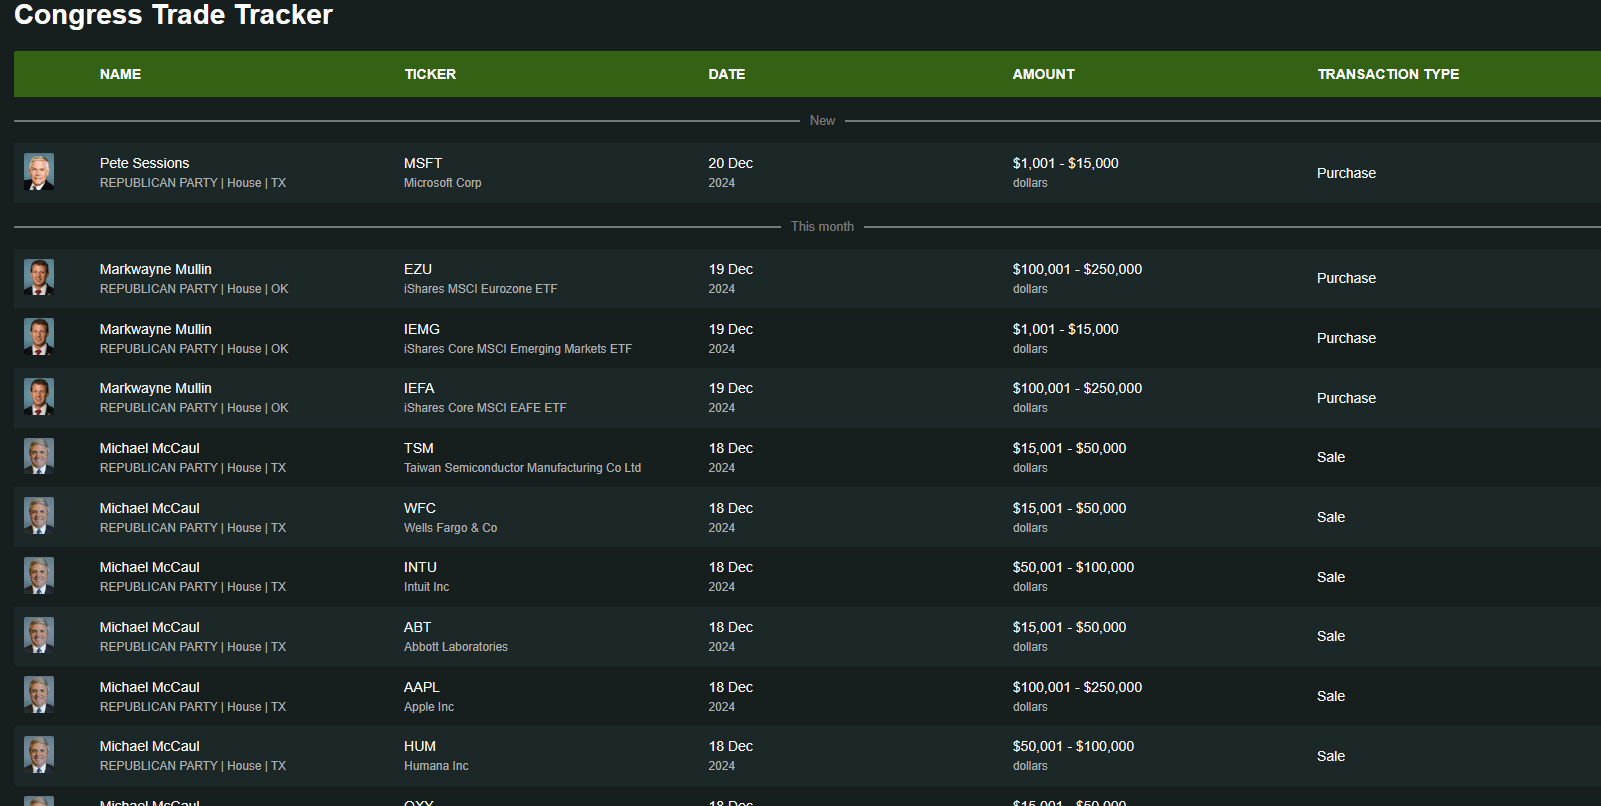Click 'iShares MSCI Eurozone ETF' text
Viewport: 1601px width, 806px height.
pos(480,289)
